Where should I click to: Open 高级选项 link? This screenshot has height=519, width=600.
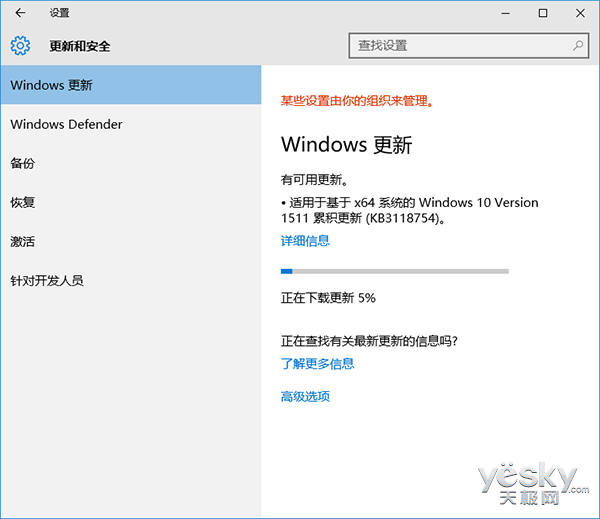tap(305, 397)
